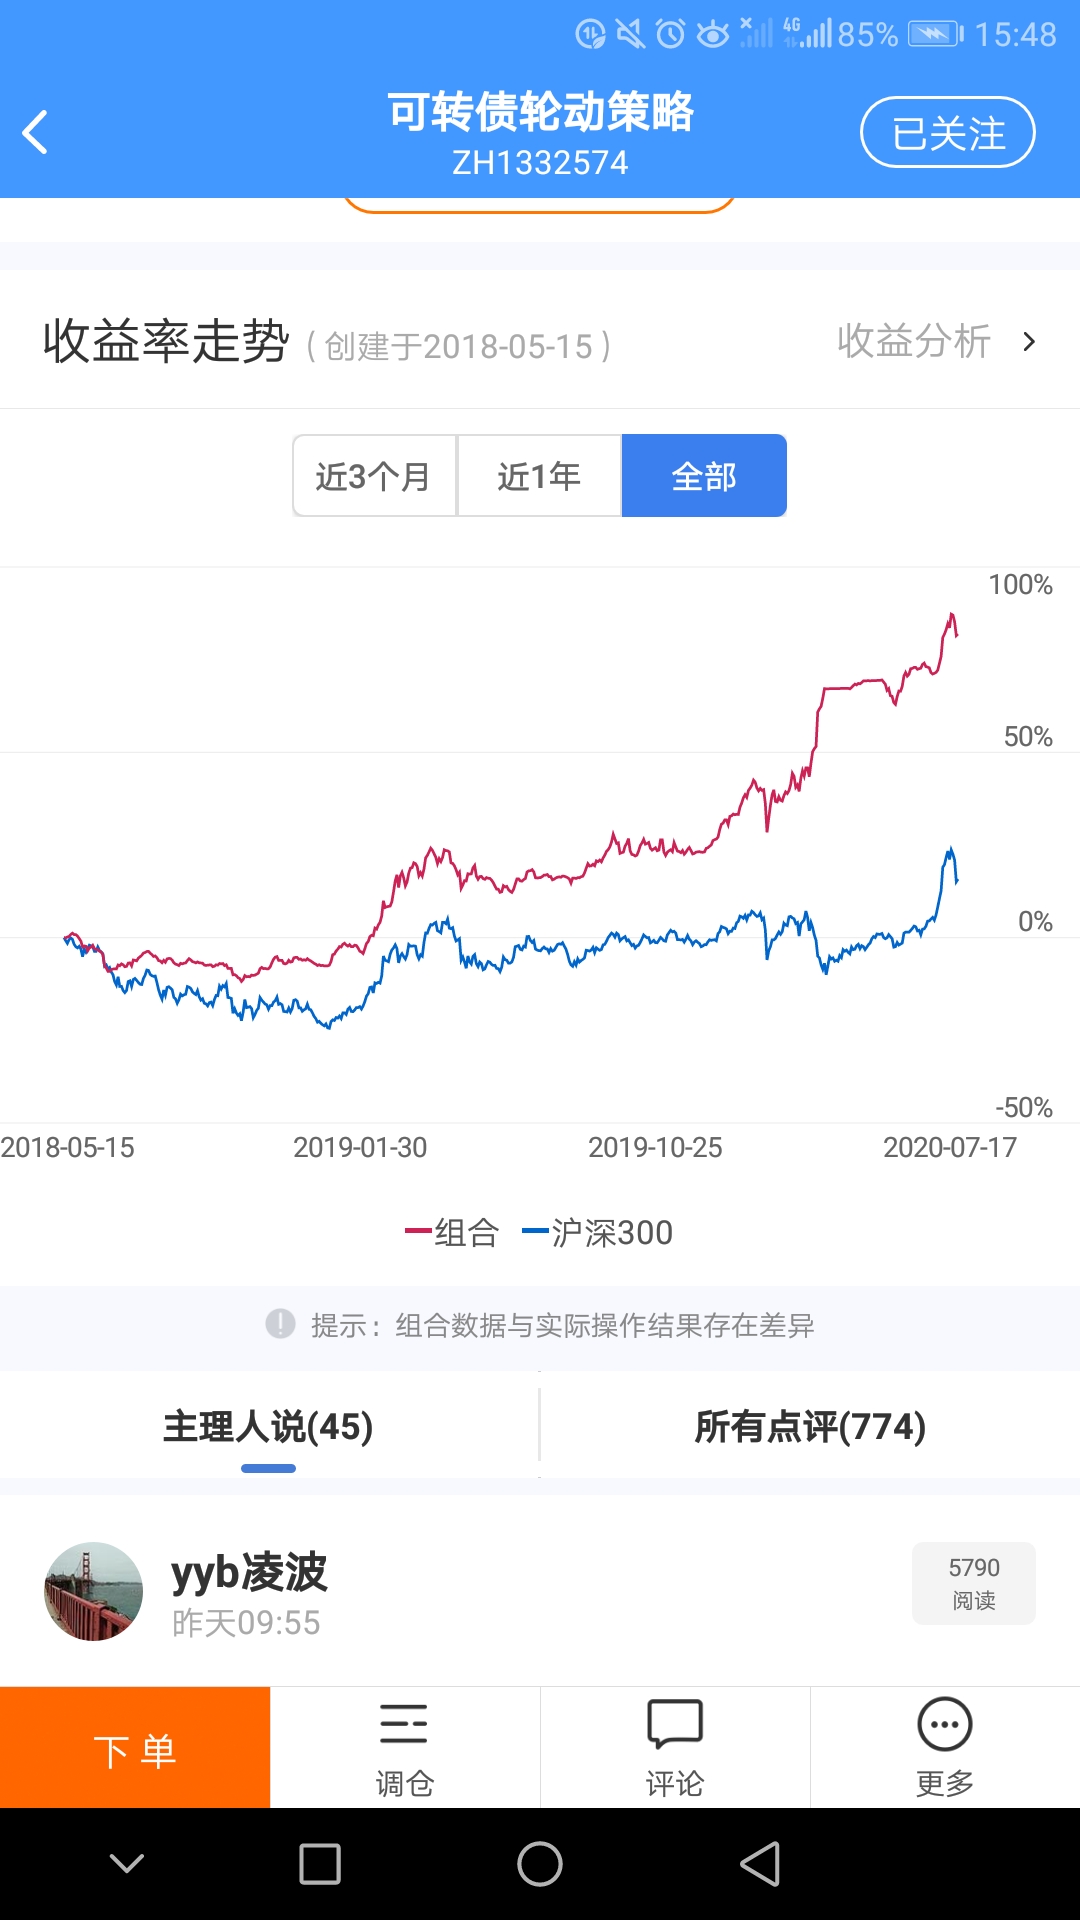This screenshot has width=1080, height=1920.
Task: Tap the 组合 red legend swatch
Action: click(418, 1231)
